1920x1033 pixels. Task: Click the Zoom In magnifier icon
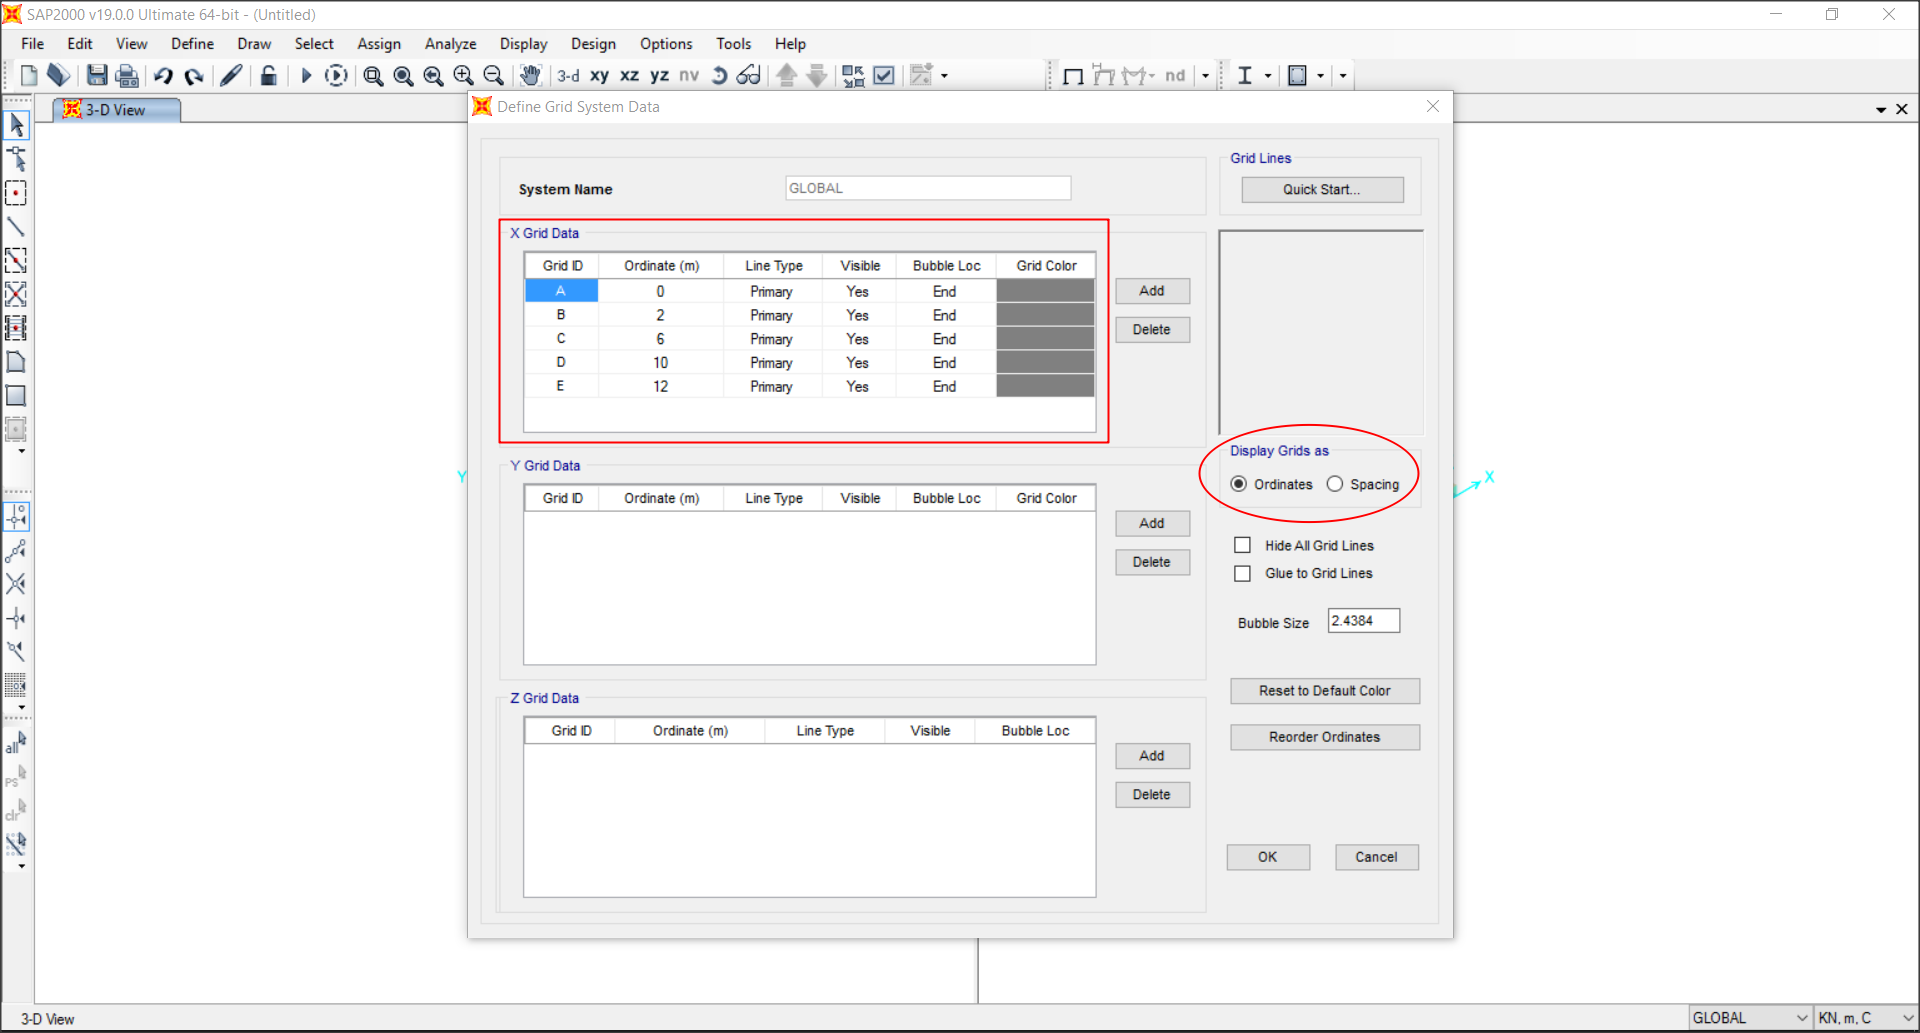pyautogui.click(x=463, y=76)
